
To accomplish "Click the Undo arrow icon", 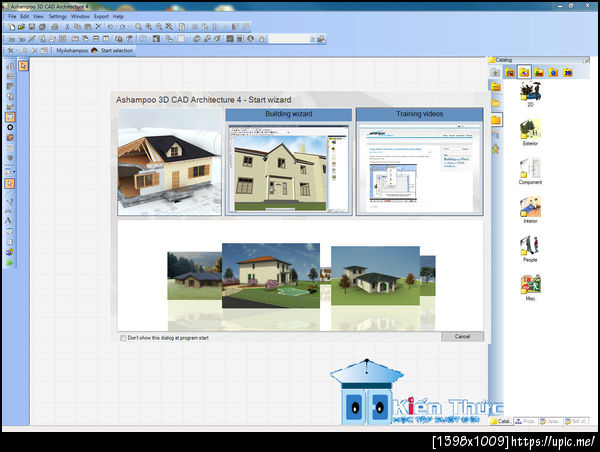I will [110, 27].
